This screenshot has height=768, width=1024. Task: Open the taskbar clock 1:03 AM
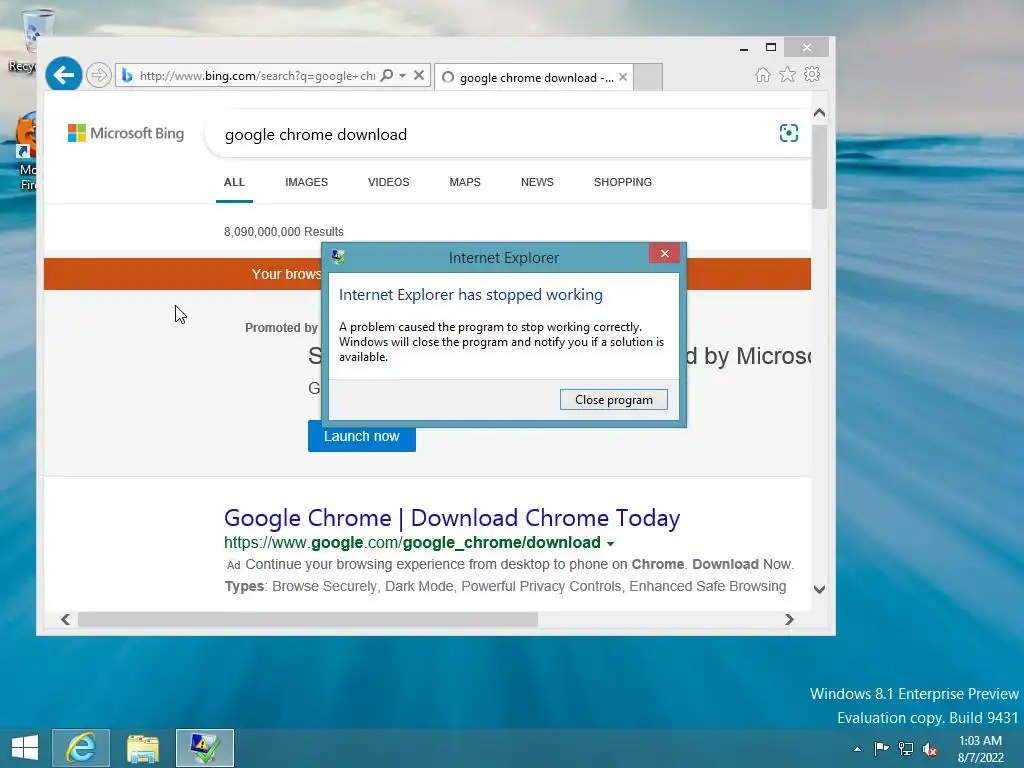(x=980, y=749)
